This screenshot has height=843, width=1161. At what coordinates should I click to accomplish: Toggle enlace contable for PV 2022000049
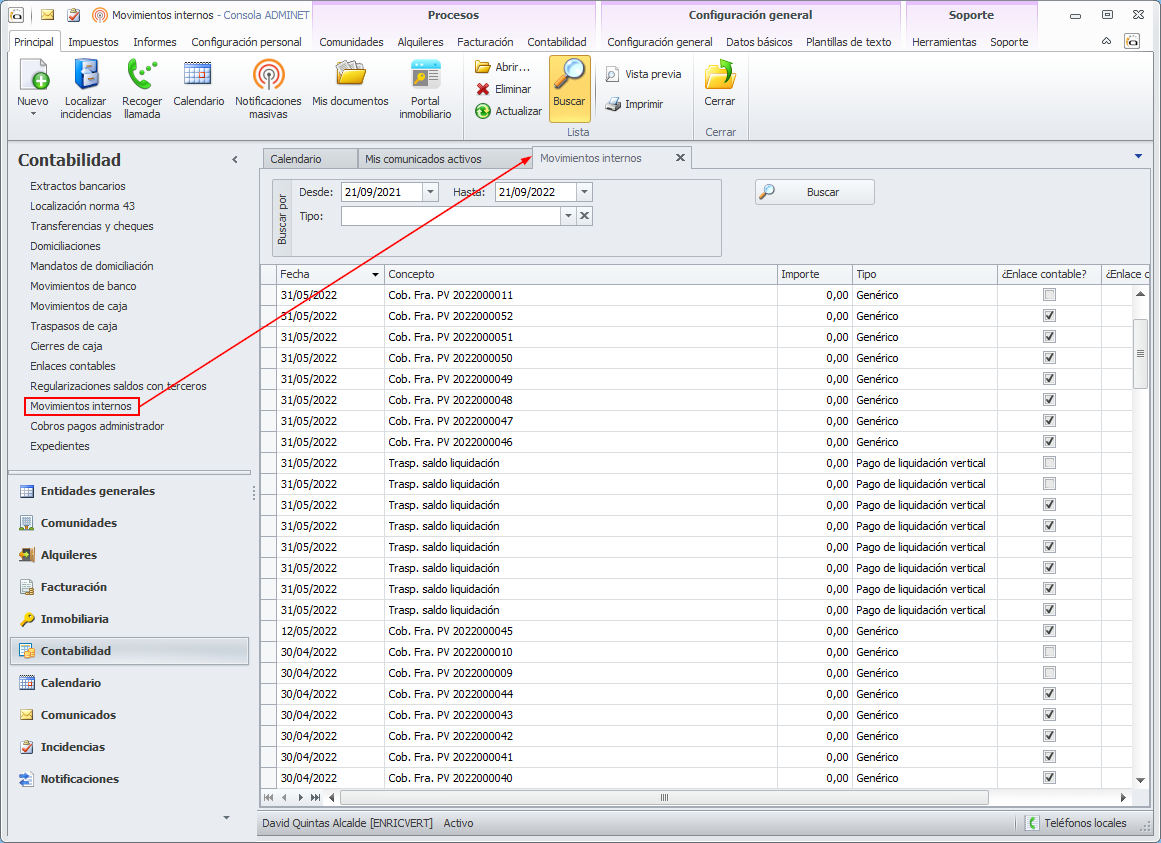click(x=1049, y=378)
